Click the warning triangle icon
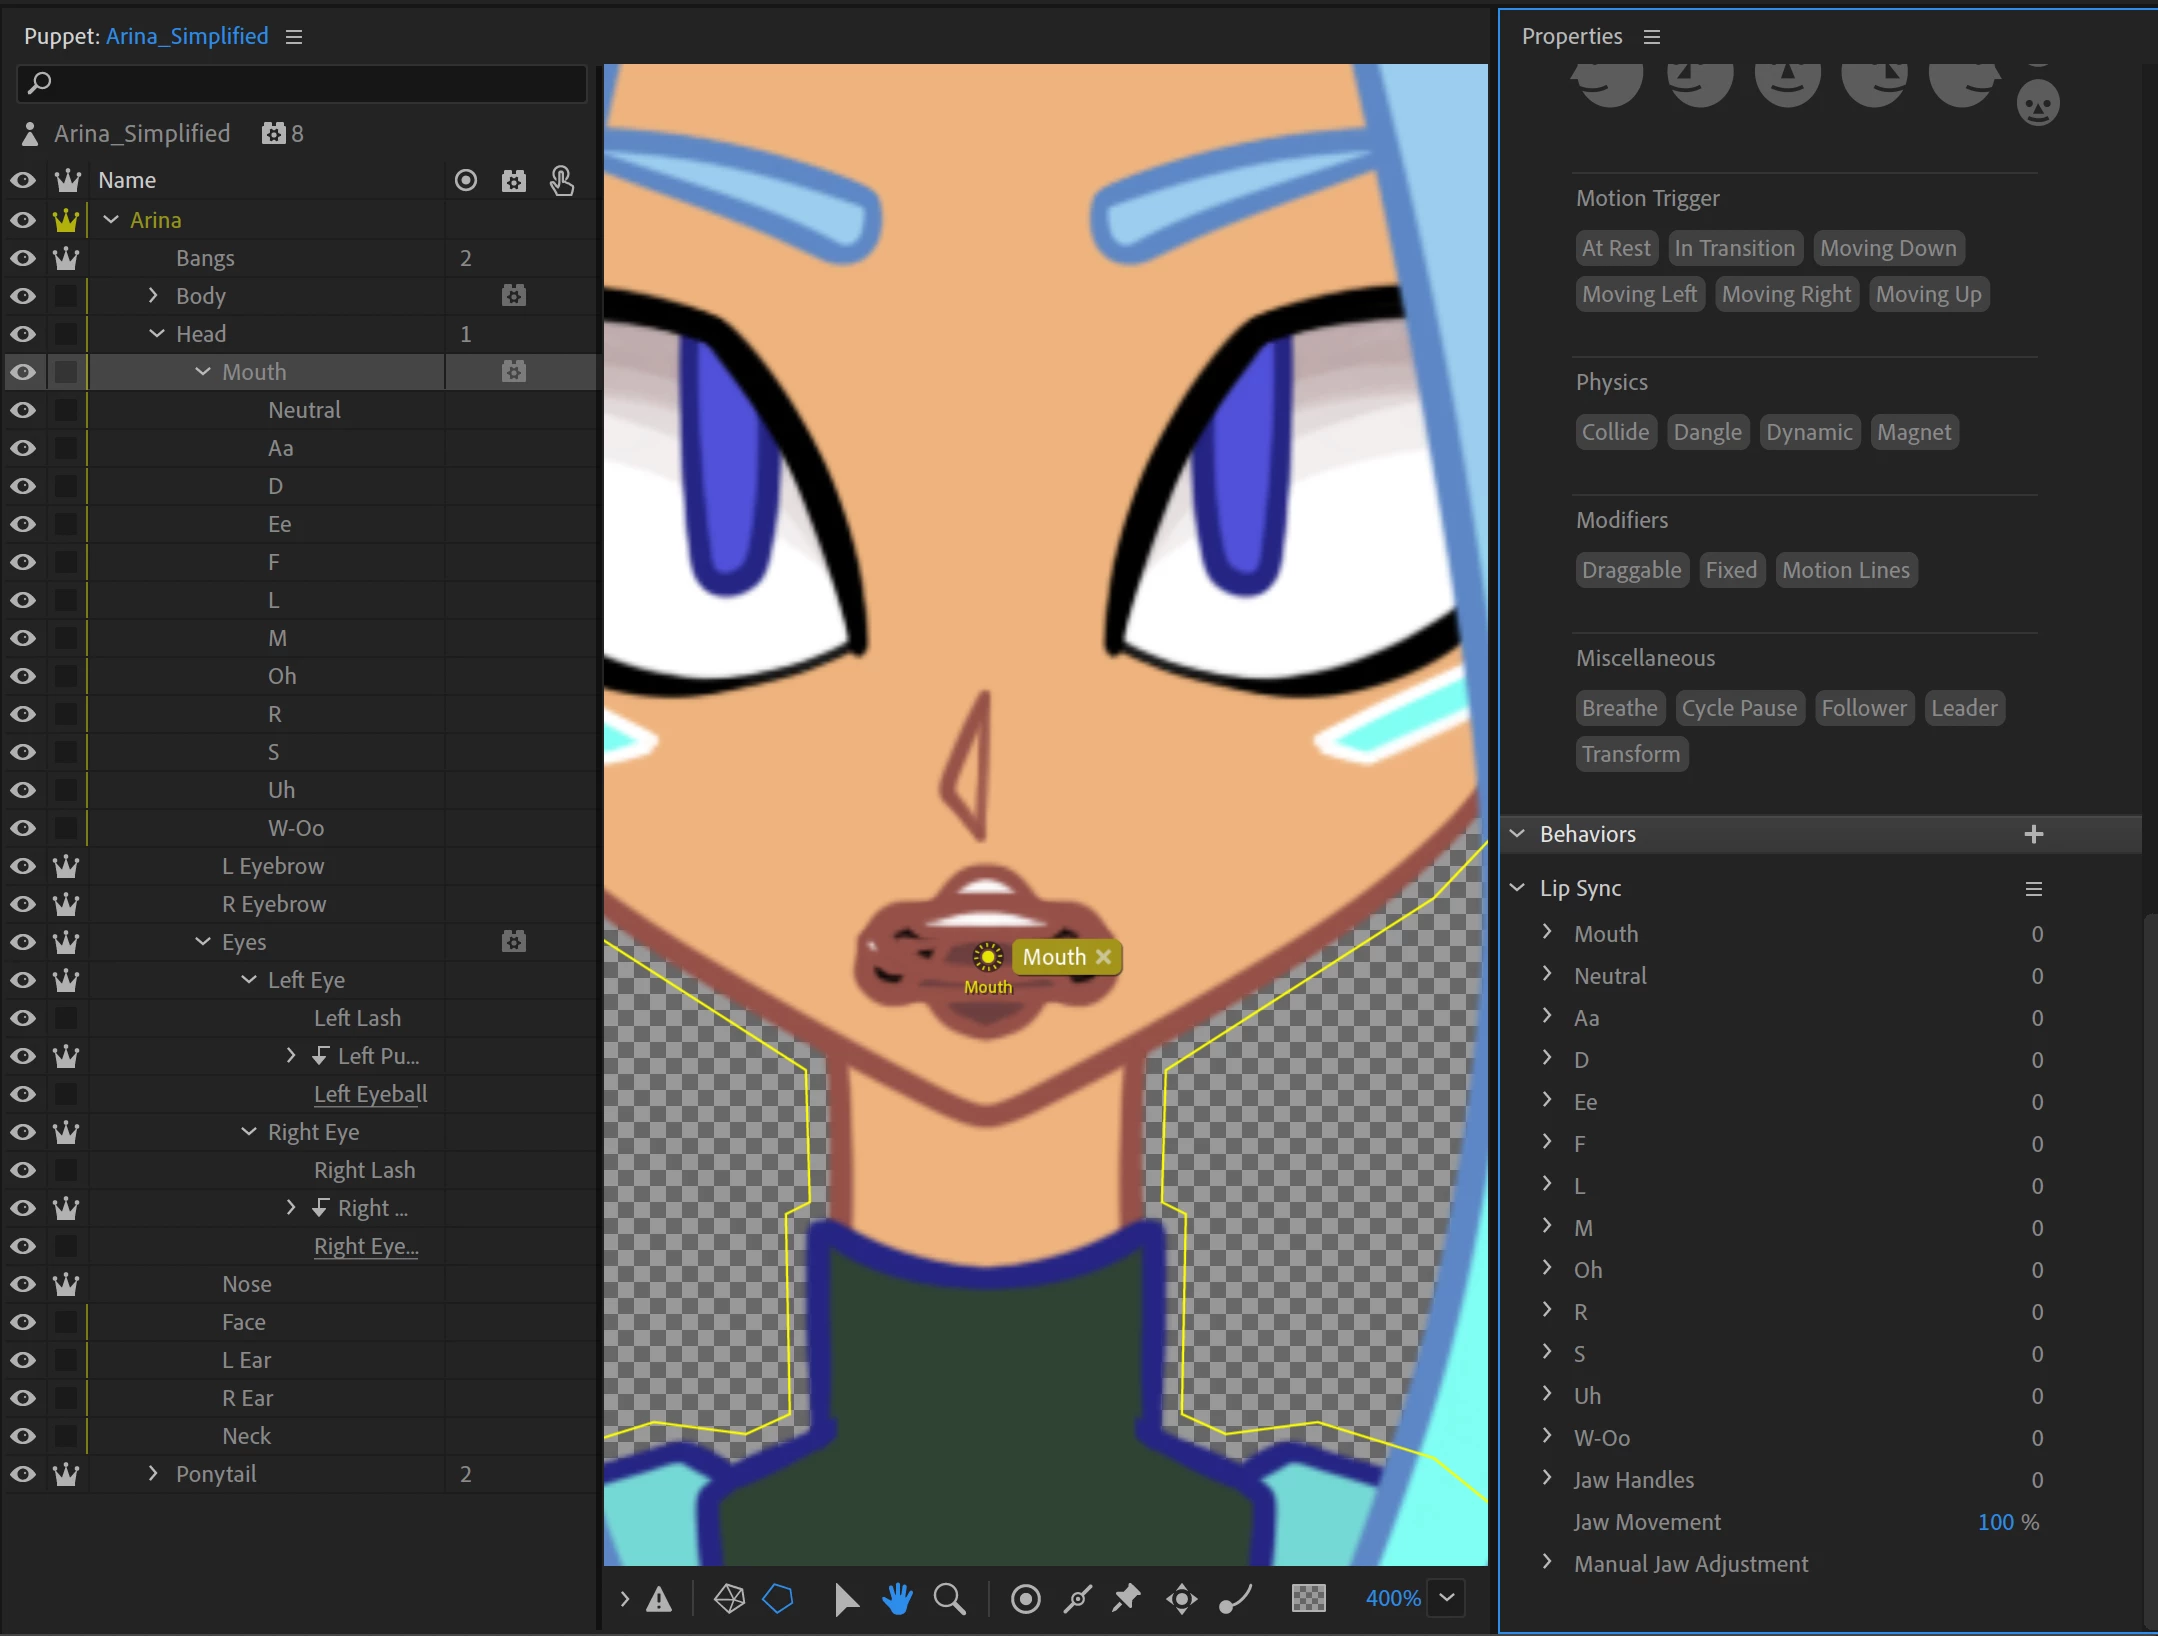This screenshot has height=1636, width=2158. 659,1599
